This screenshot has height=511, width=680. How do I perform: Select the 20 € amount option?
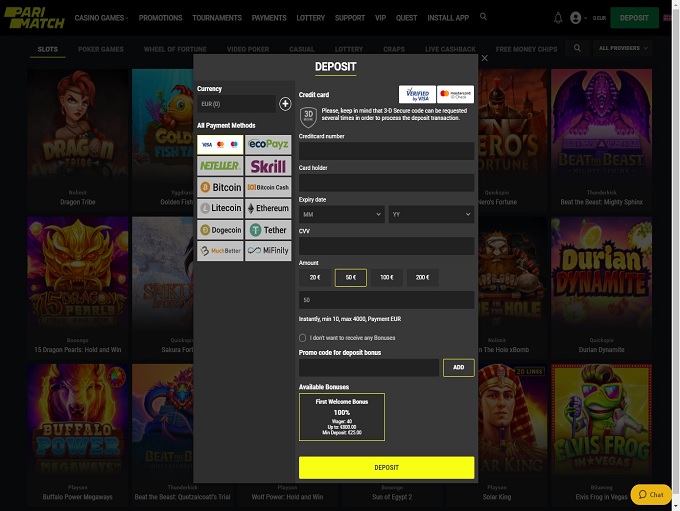[314, 278]
